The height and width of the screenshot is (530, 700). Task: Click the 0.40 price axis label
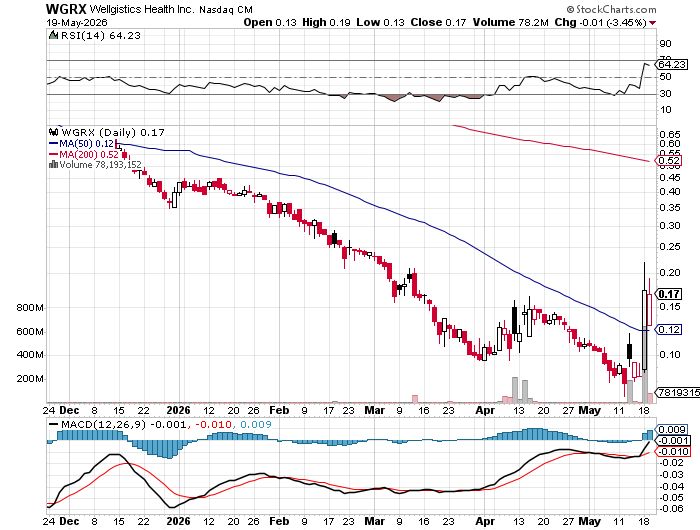coord(670,192)
